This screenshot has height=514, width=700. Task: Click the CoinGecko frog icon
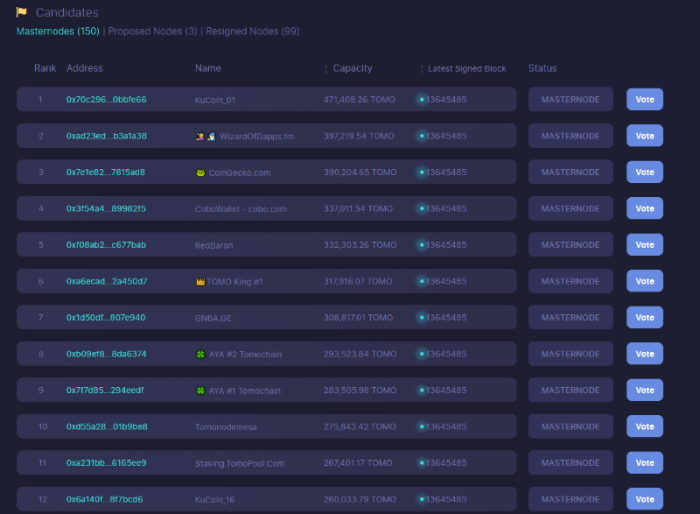(x=200, y=172)
